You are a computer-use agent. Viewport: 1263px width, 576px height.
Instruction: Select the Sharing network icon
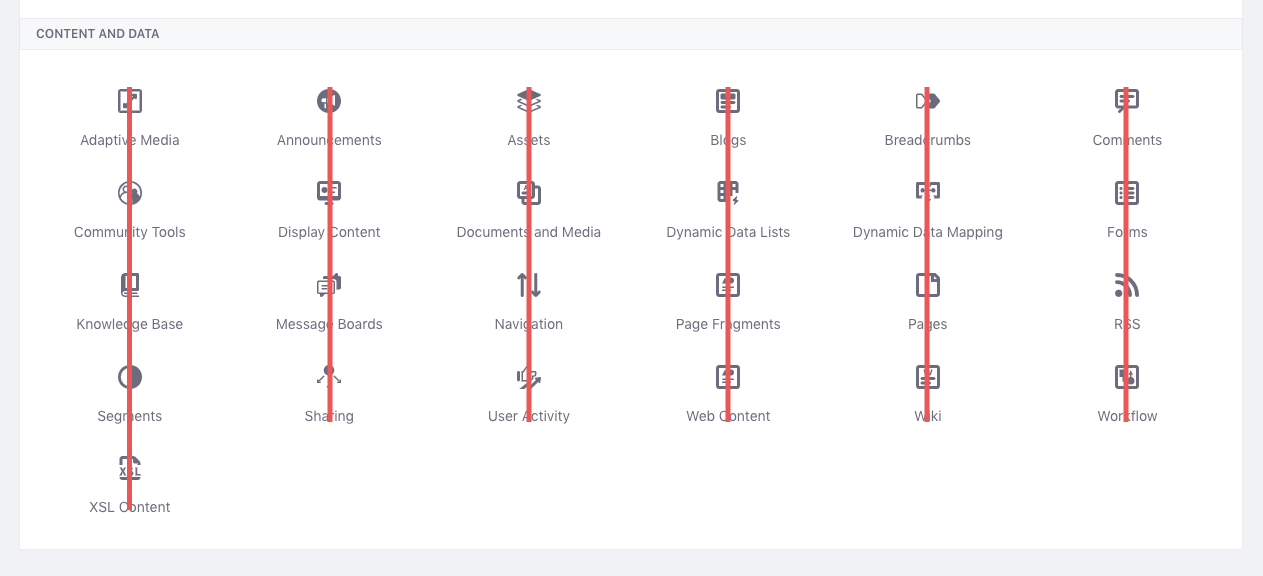tap(329, 377)
